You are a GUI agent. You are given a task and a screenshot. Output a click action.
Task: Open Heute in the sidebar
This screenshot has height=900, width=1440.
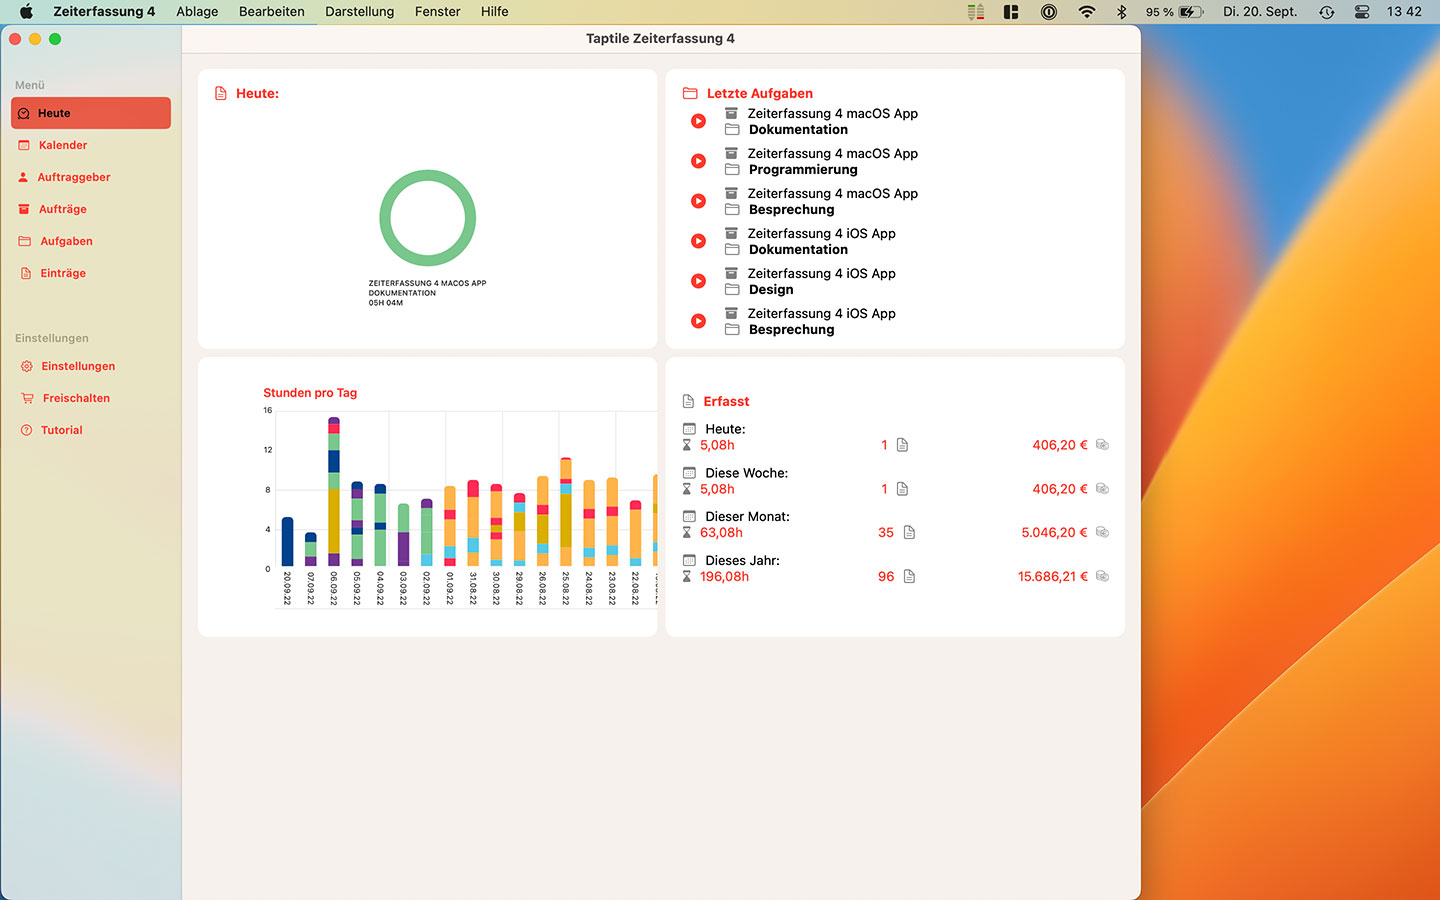(x=91, y=113)
